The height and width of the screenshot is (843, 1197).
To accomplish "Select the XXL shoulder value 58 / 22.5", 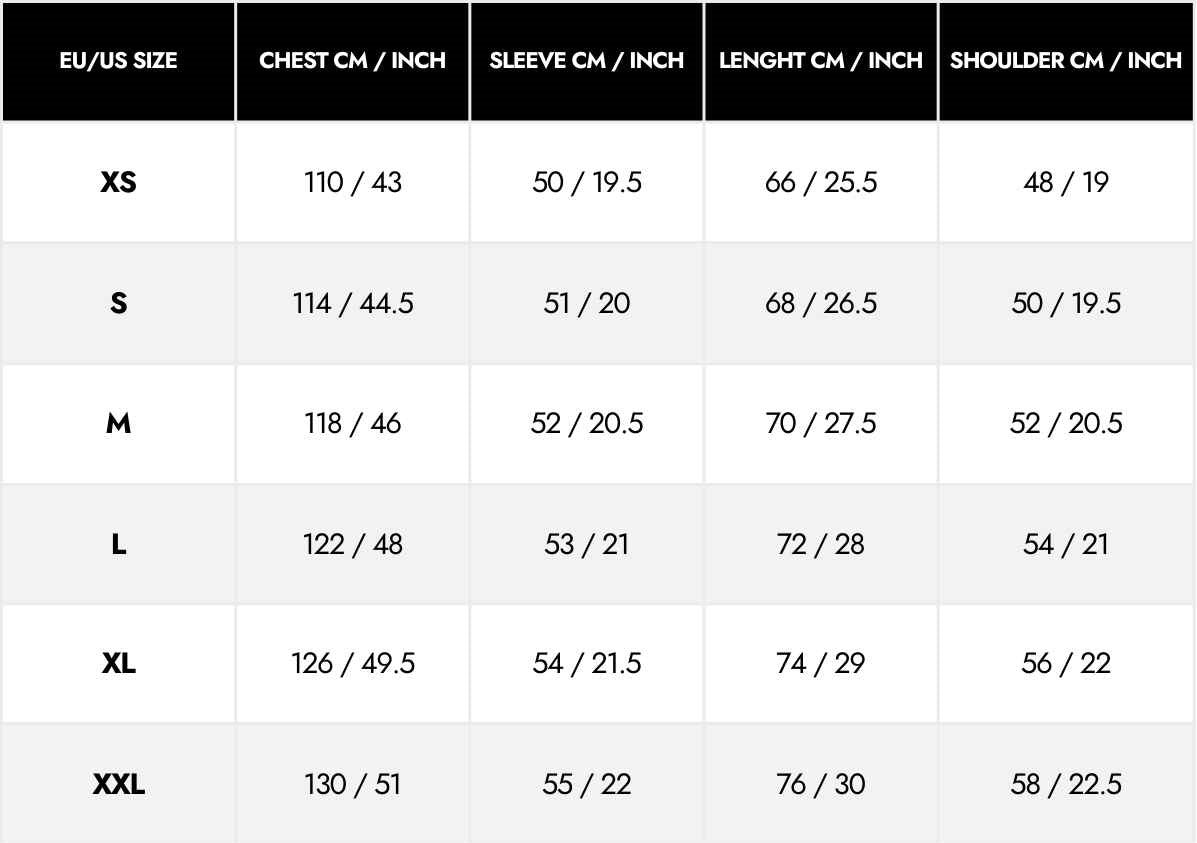I will (x=1066, y=784).
